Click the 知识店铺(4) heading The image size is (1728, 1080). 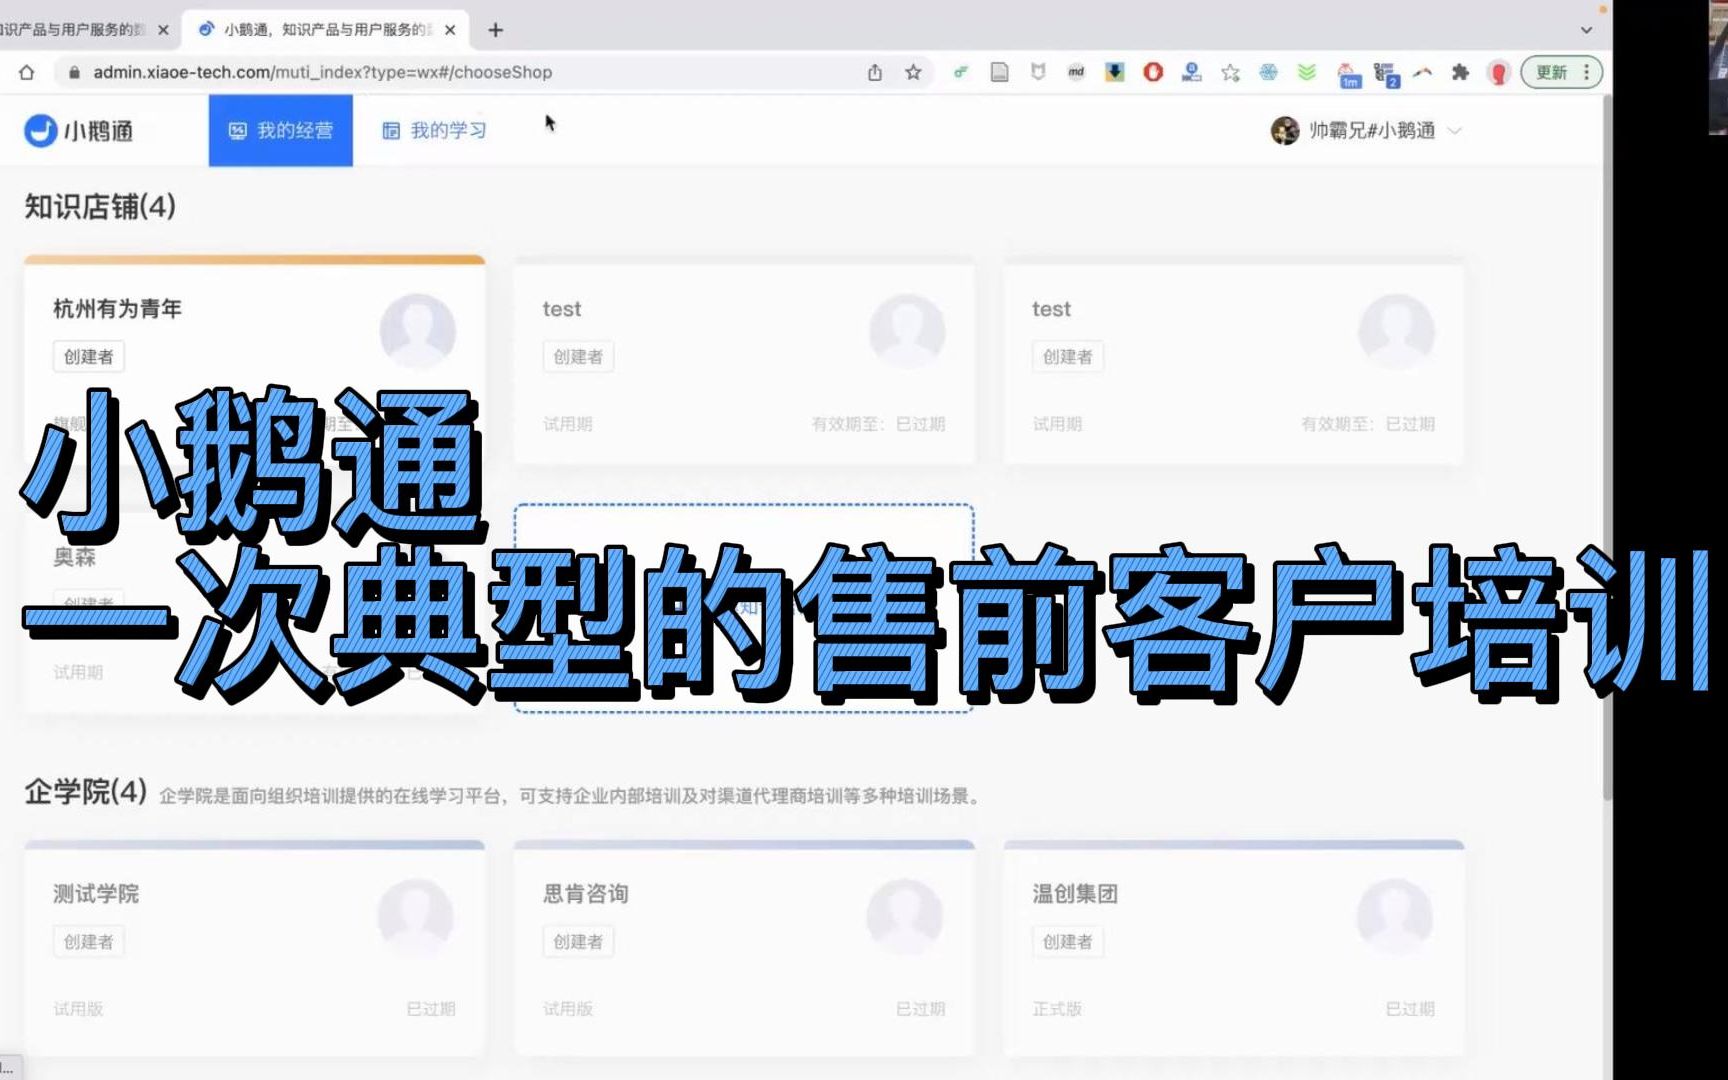click(100, 207)
